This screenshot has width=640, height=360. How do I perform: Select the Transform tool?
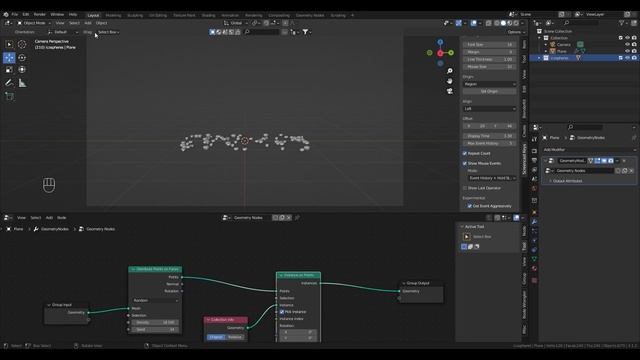click(x=22, y=70)
